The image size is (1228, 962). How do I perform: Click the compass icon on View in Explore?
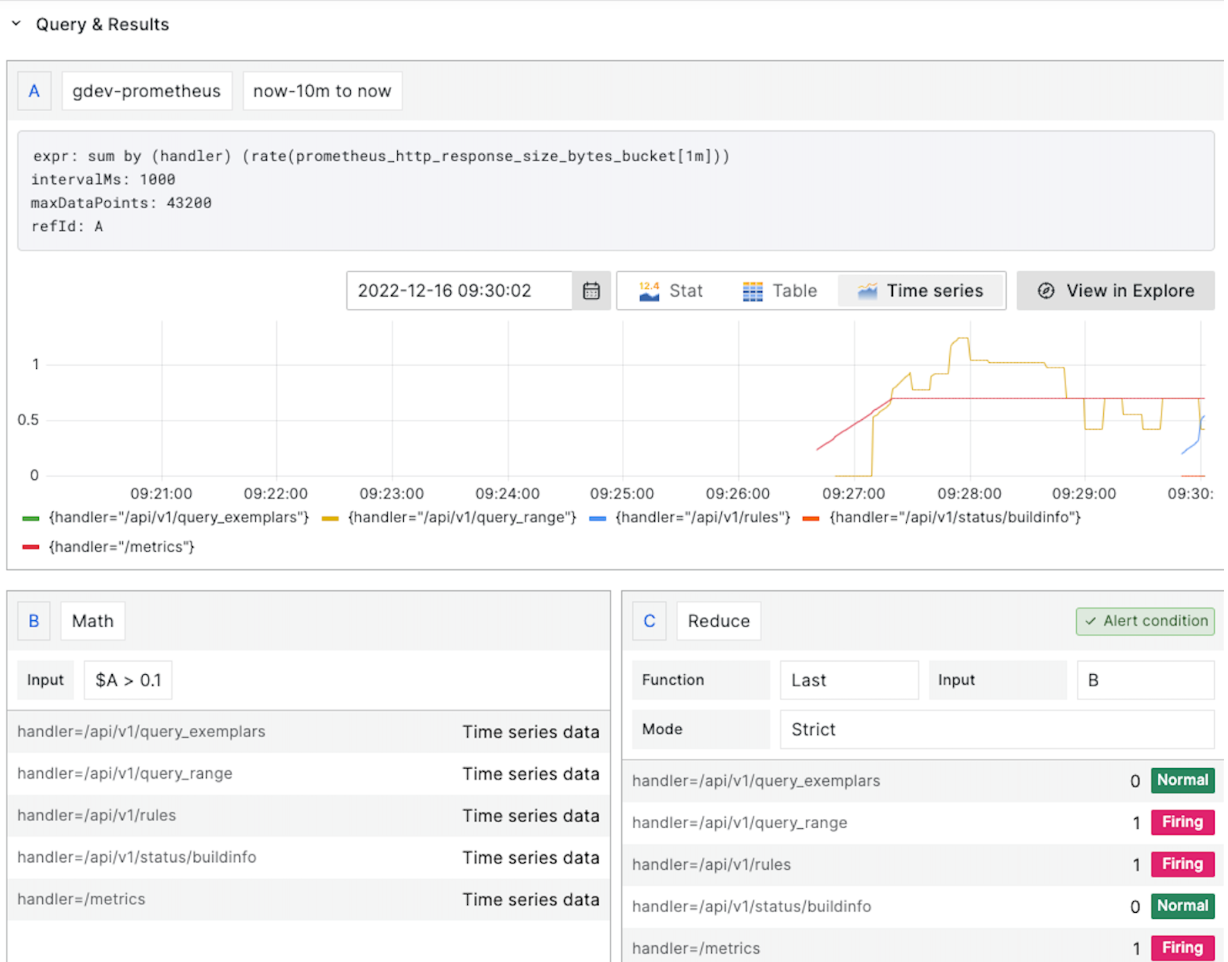(1045, 291)
